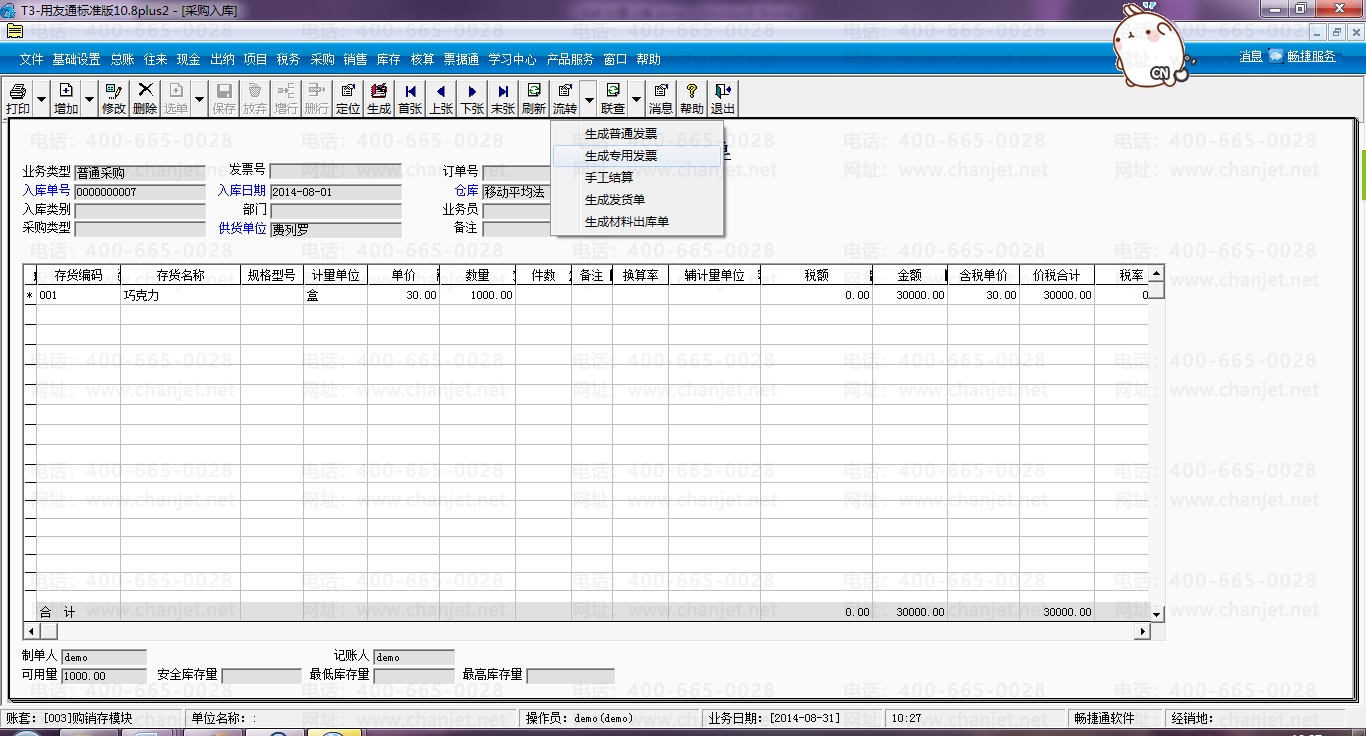Expand the dropdown arrow beside 增加
Image resolution: width=1366 pixels, height=736 pixels.
pyautogui.click(x=89, y=99)
